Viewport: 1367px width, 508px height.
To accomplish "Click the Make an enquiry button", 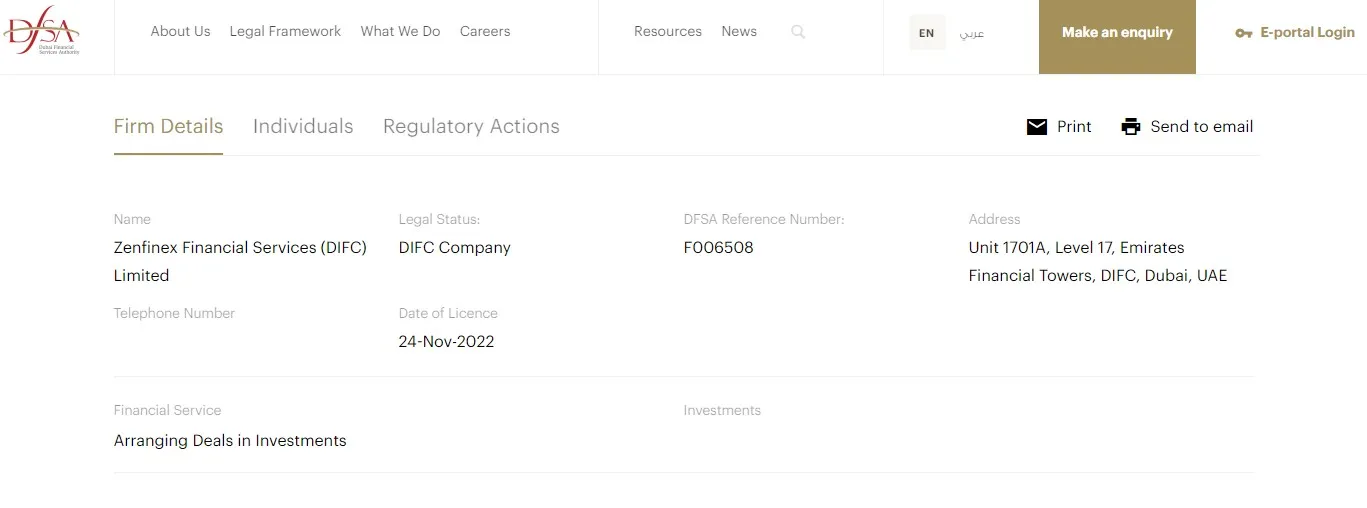I will pyautogui.click(x=1117, y=37).
